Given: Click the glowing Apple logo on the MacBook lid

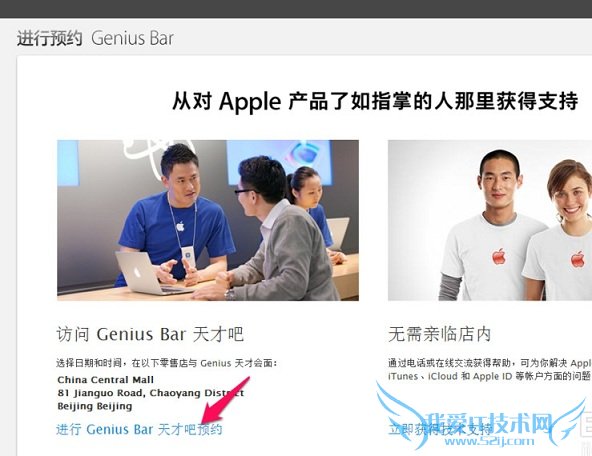Looking at the screenshot, I should coord(137,271).
